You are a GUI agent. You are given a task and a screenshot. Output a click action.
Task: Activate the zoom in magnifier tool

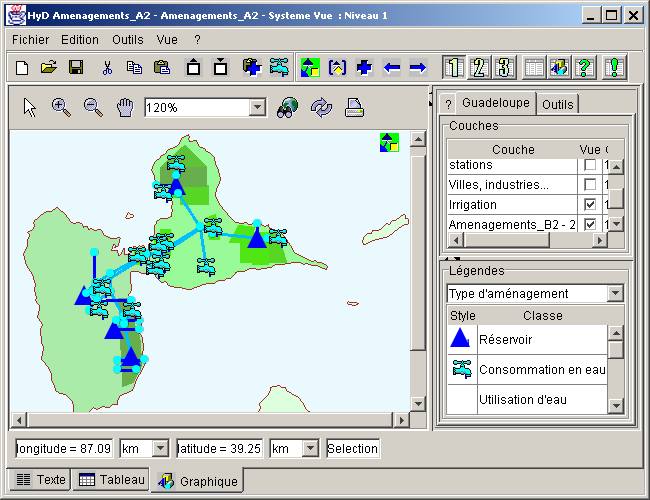61,108
